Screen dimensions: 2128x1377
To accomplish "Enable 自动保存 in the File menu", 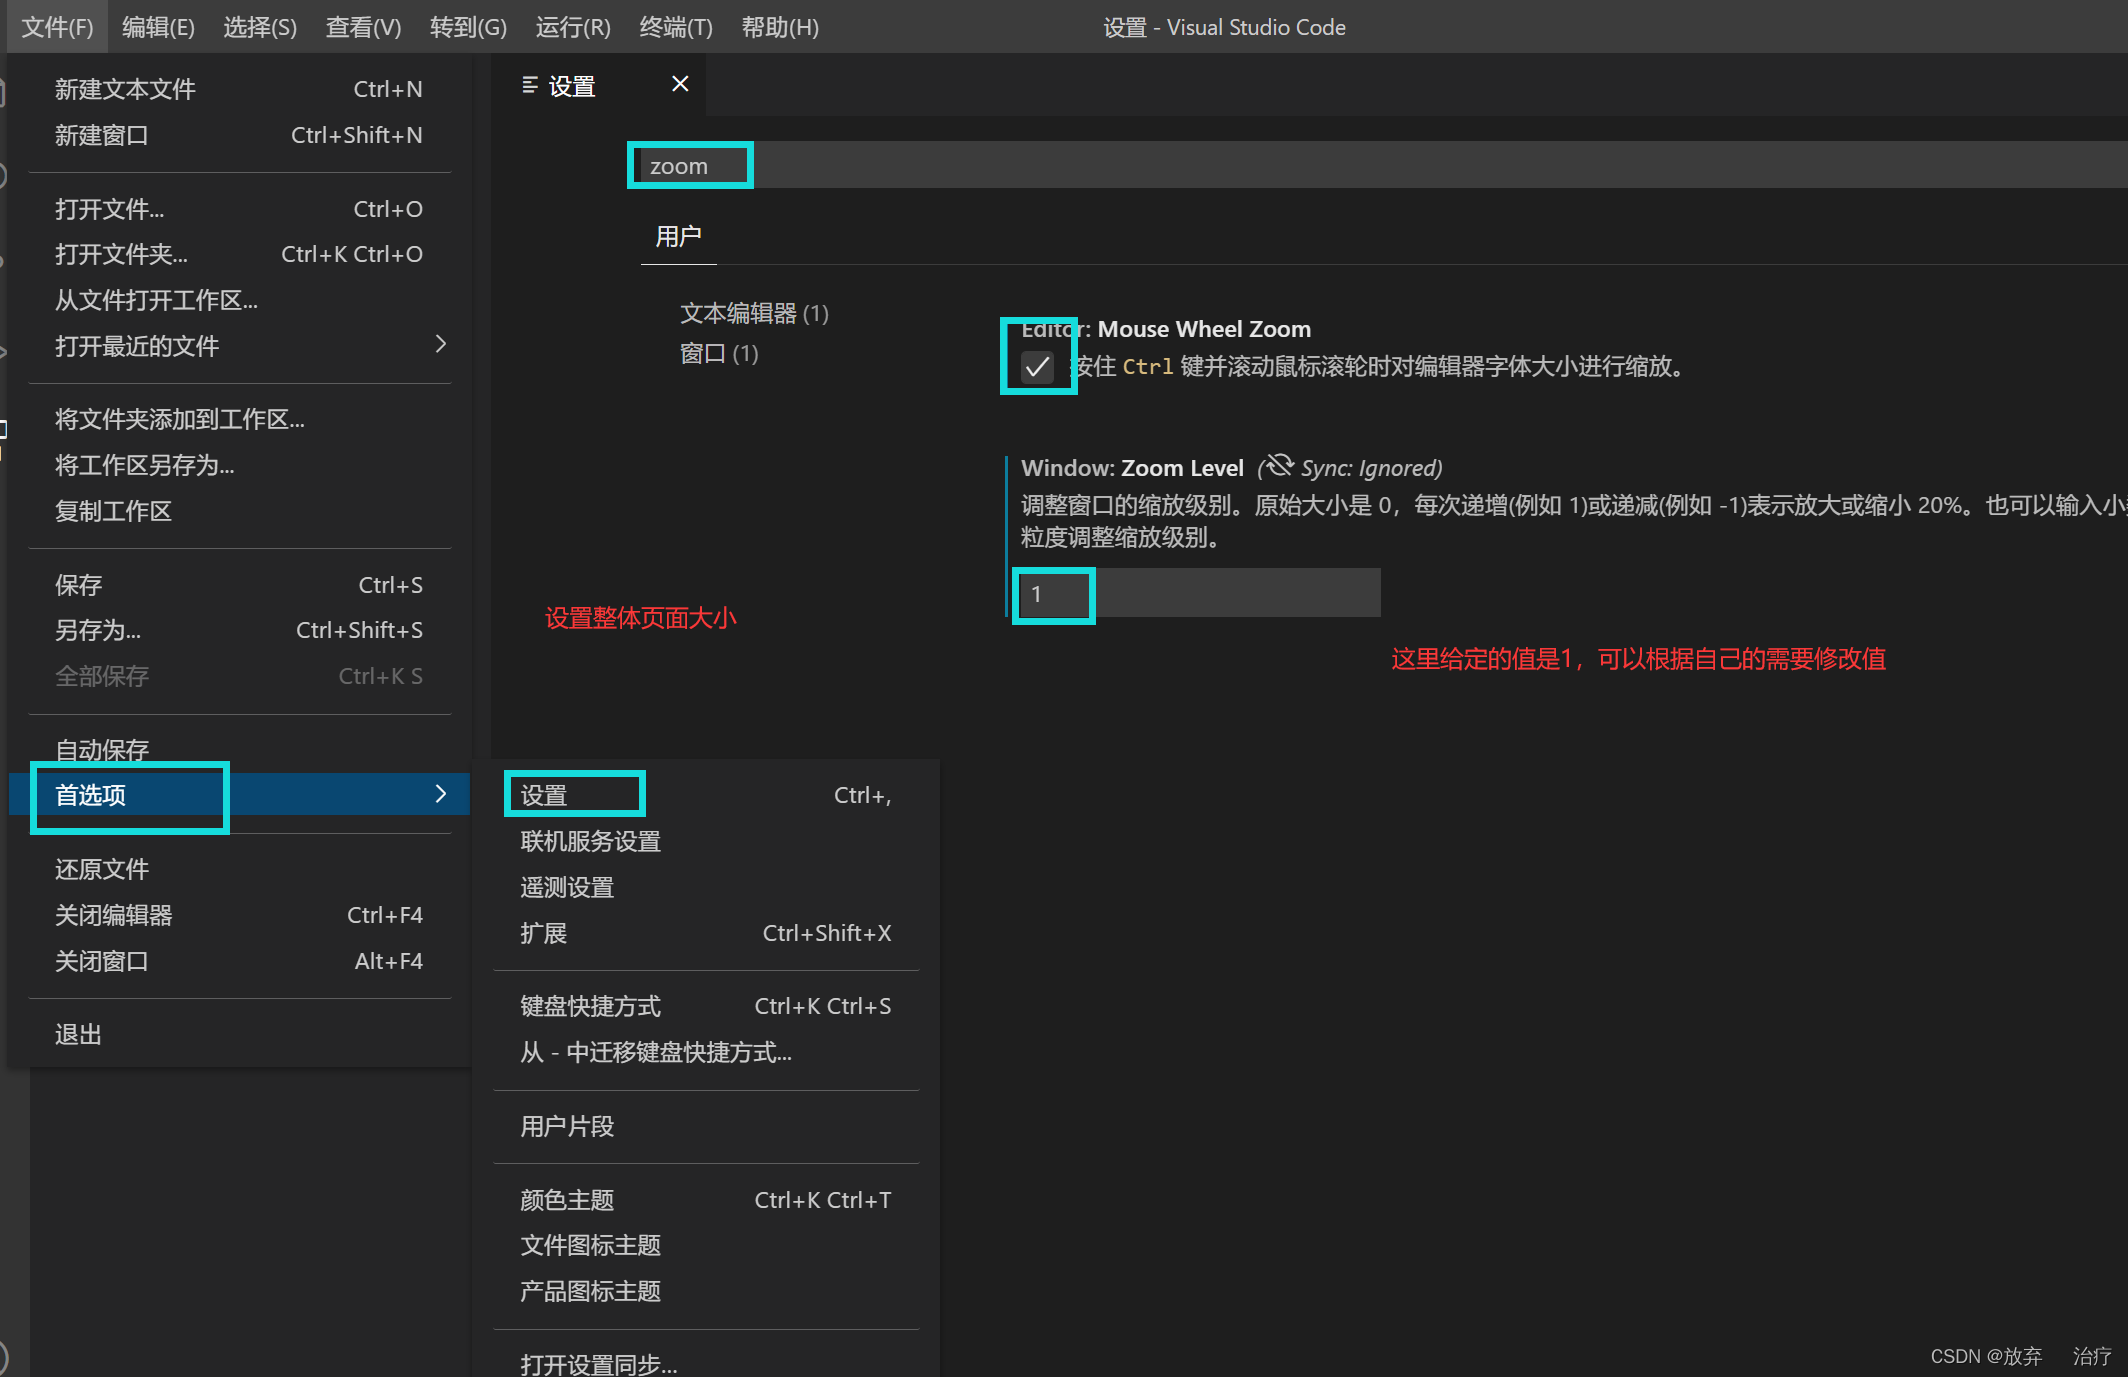I will (102, 749).
